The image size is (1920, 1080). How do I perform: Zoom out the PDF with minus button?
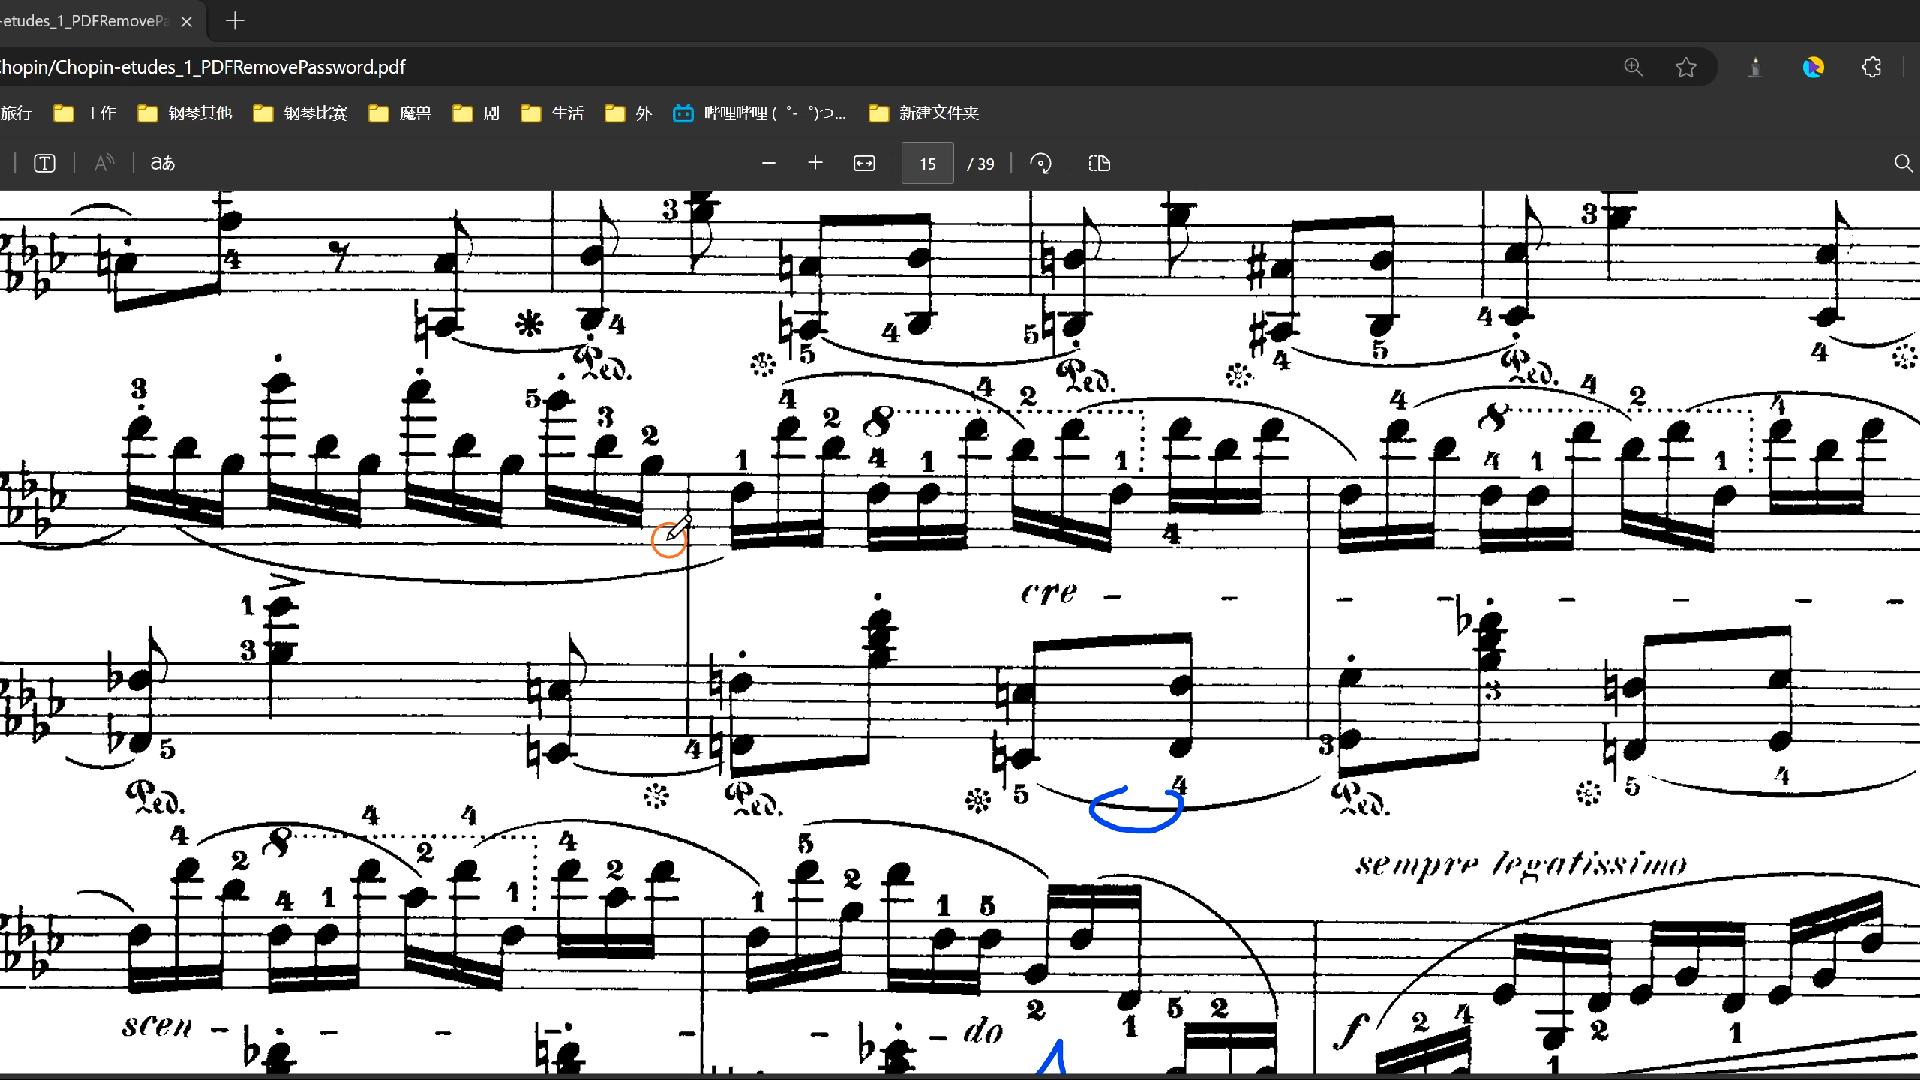(x=769, y=163)
